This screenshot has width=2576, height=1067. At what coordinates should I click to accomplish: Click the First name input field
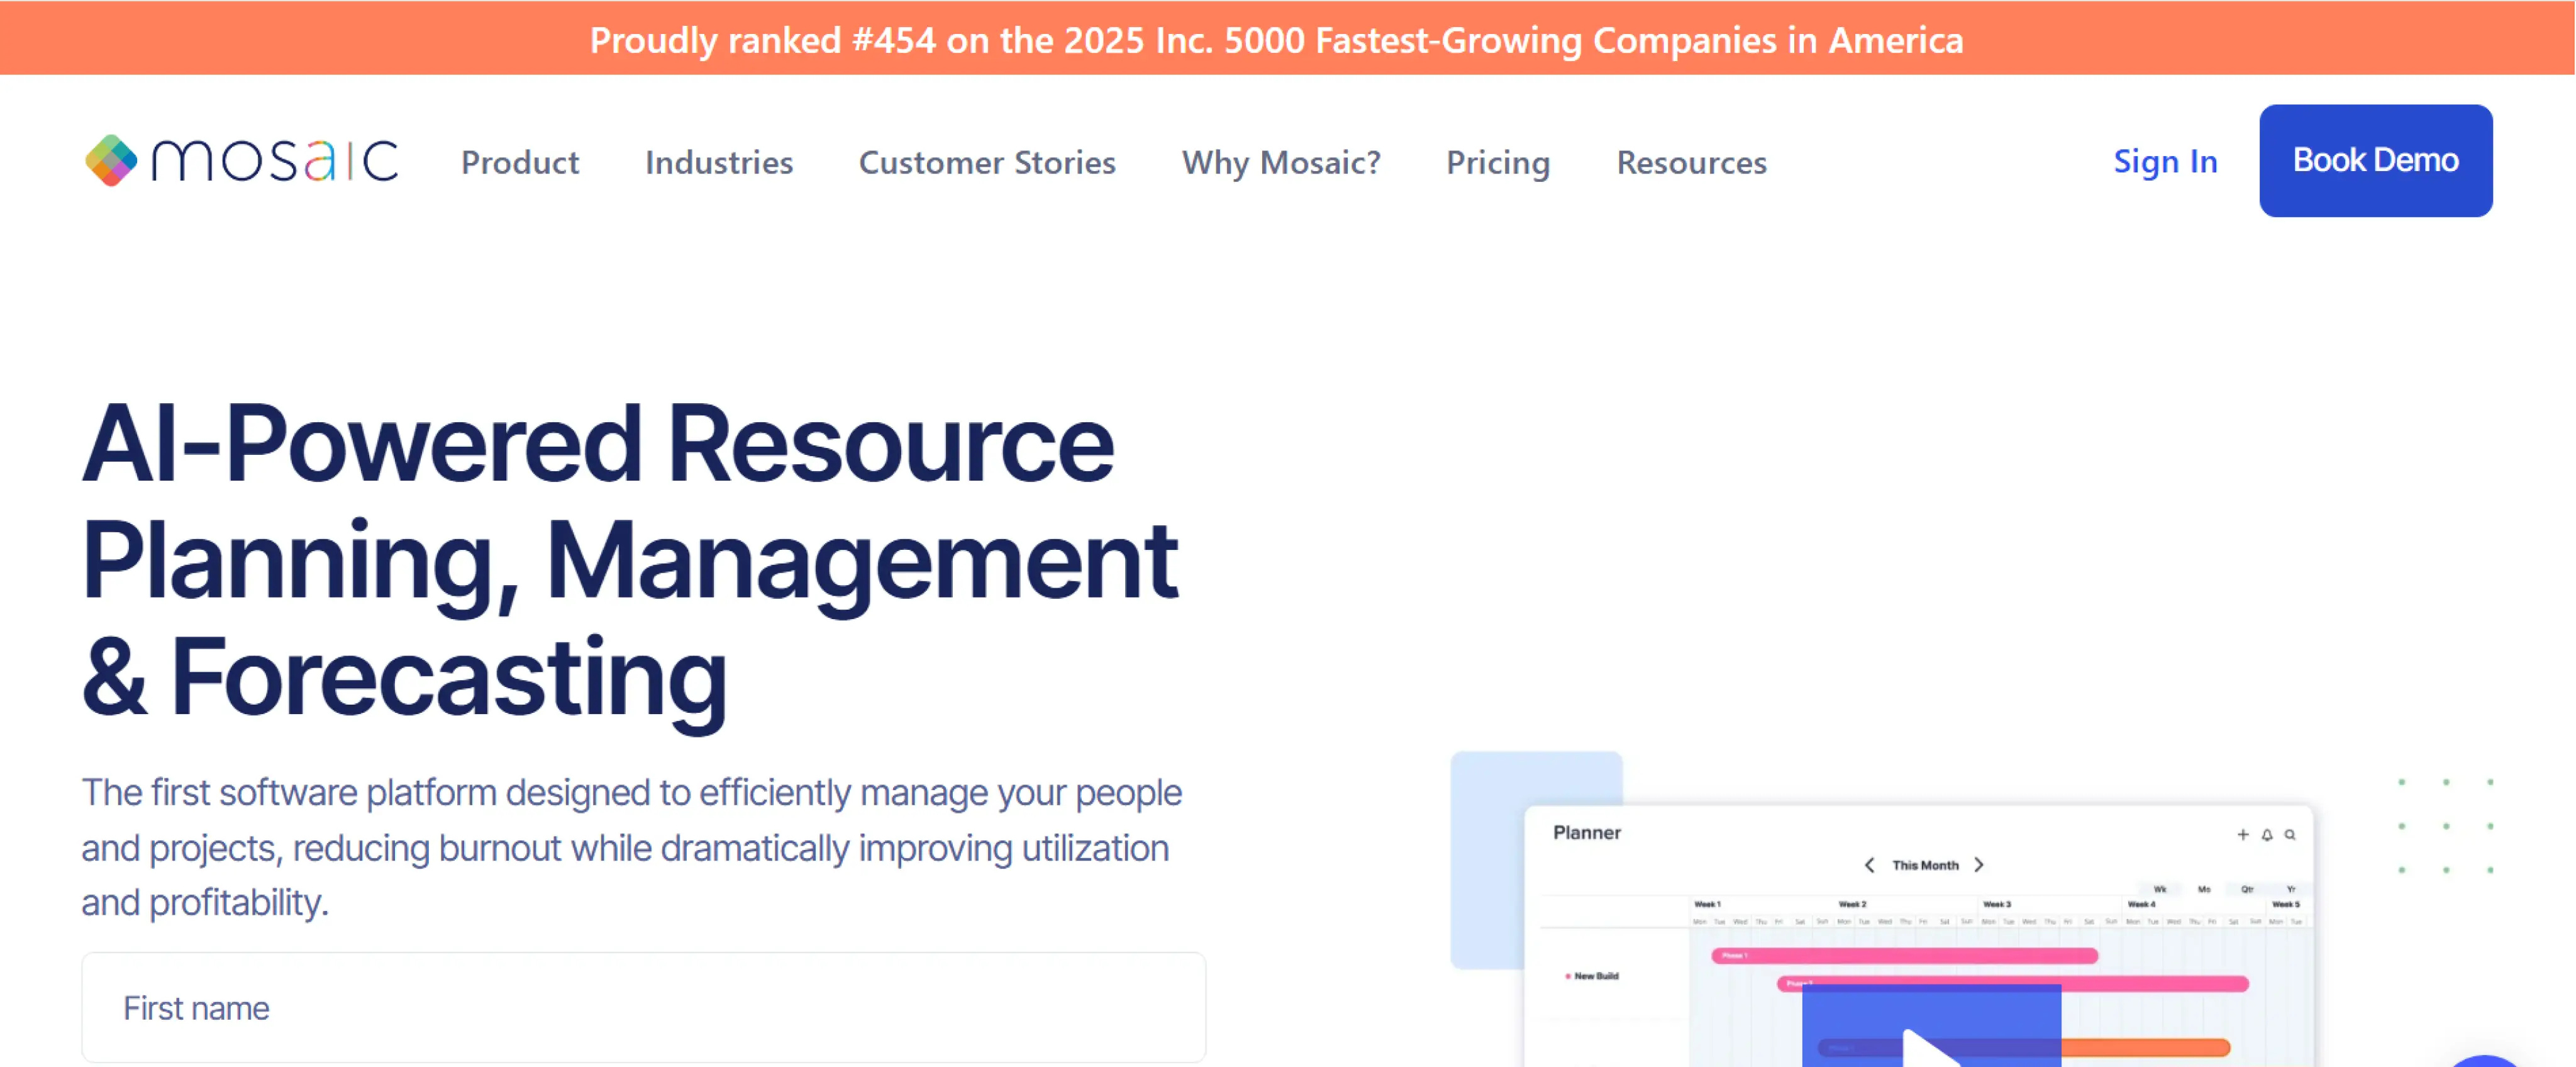643,1007
